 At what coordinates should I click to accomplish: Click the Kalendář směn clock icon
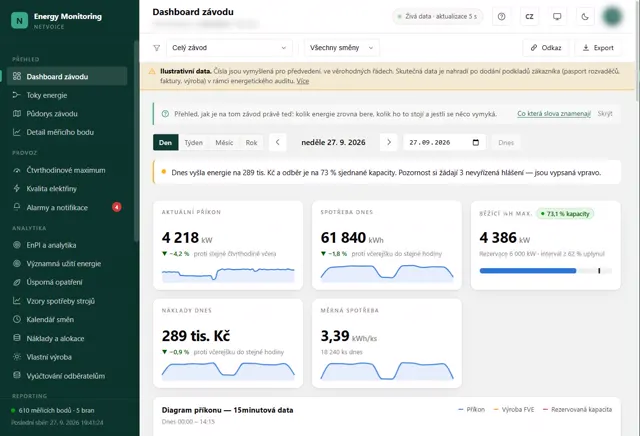[x=17, y=319]
